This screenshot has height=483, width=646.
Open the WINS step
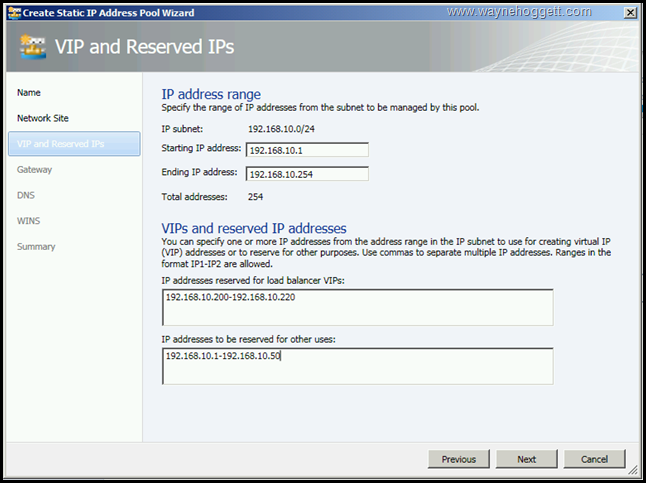tap(29, 221)
